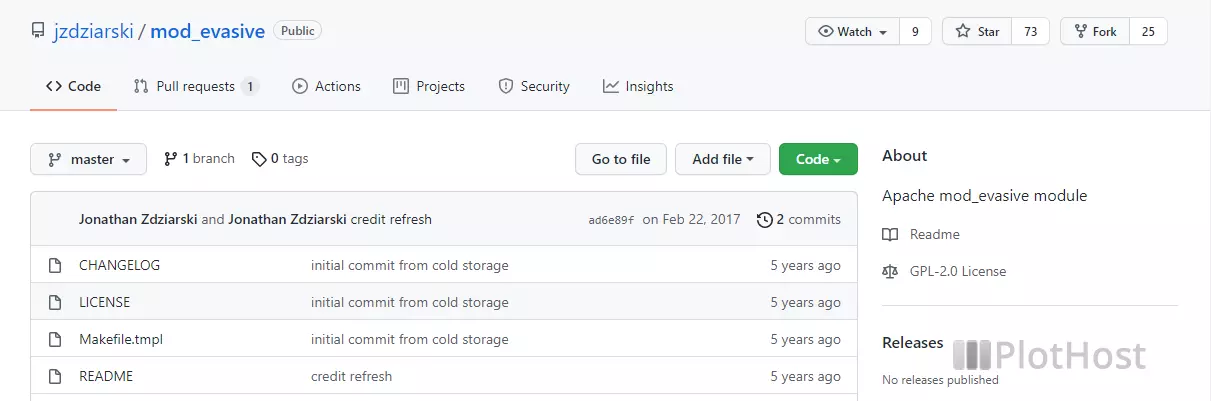Click the Fork icon button
This screenshot has height=401, width=1211.
[x=1080, y=31]
